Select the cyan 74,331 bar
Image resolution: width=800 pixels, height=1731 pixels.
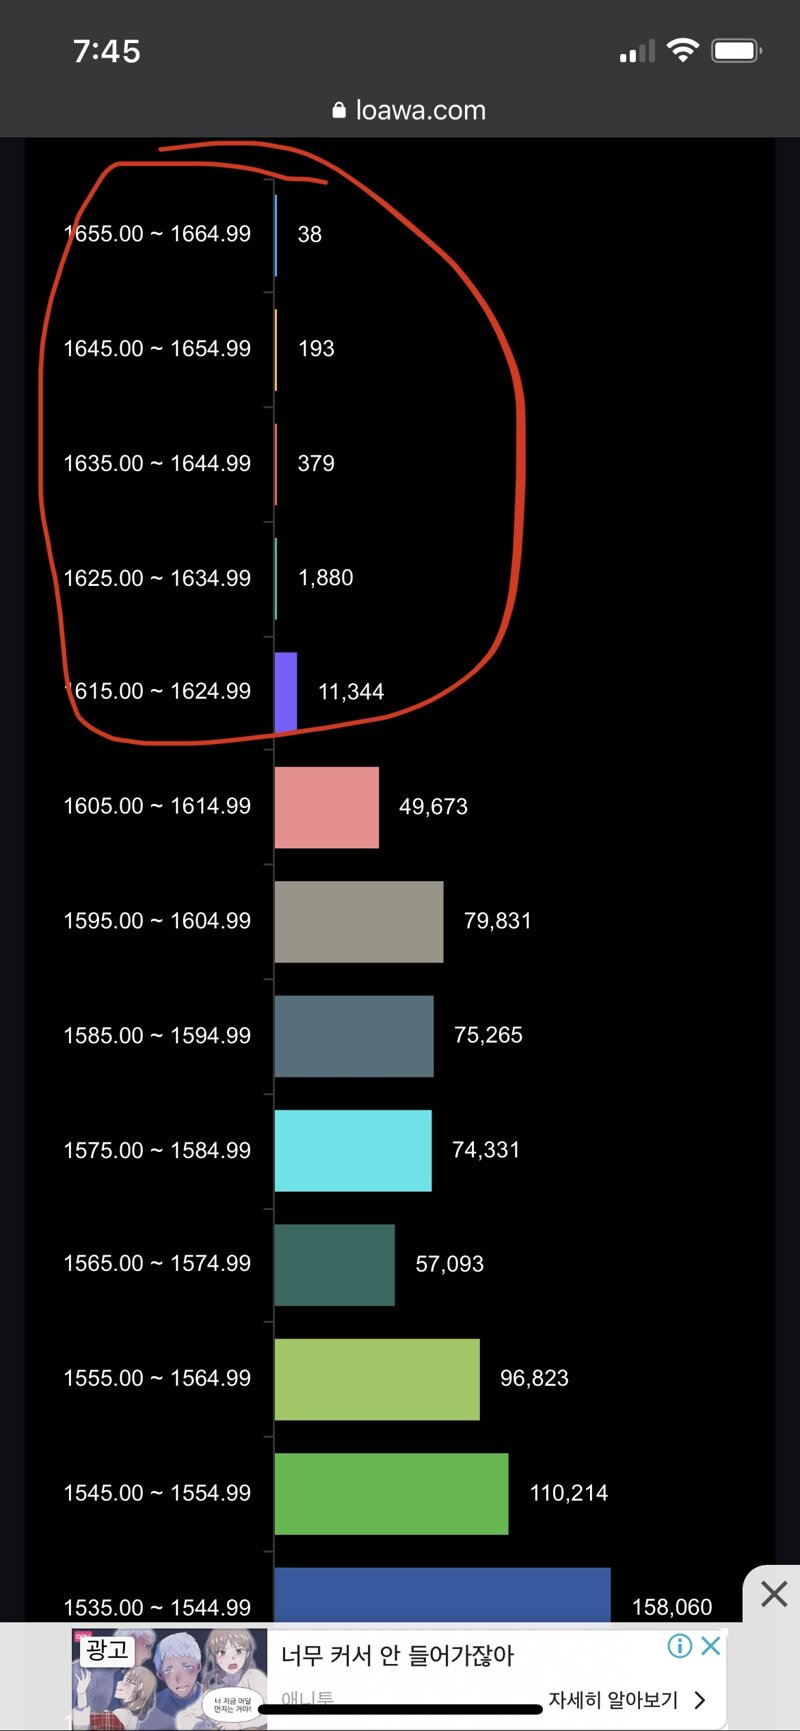pyautogui.click(x=353, y=1150)
